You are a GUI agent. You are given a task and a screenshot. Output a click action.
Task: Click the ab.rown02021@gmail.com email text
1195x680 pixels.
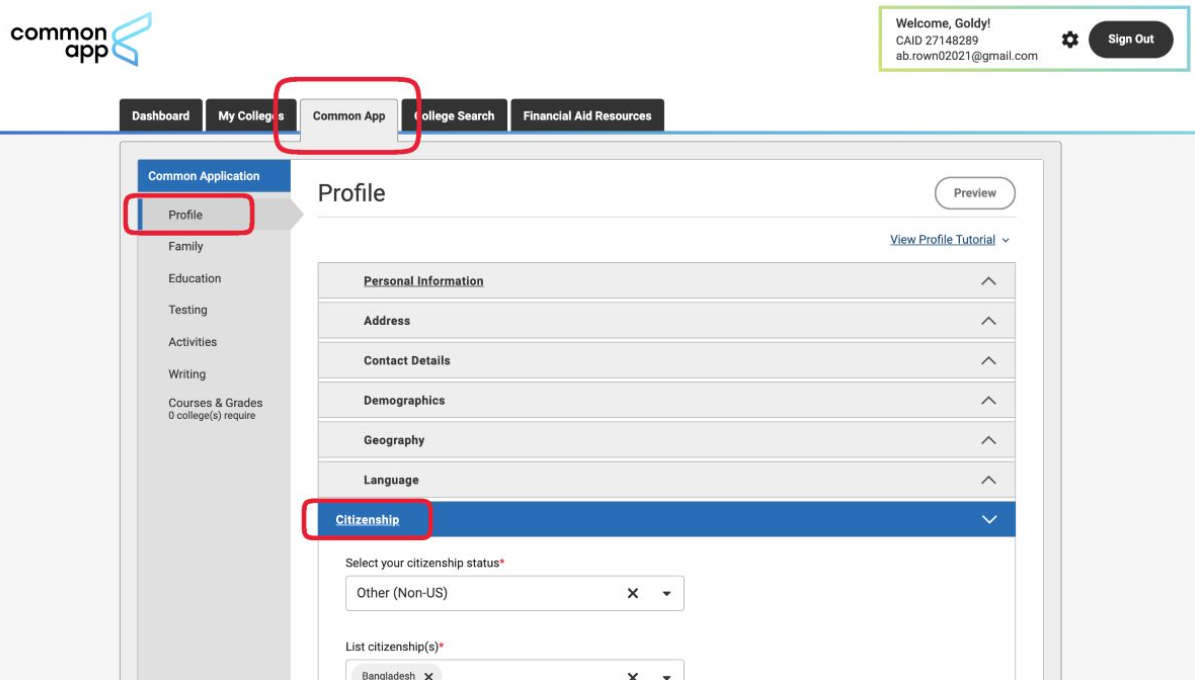pos(966,56)
